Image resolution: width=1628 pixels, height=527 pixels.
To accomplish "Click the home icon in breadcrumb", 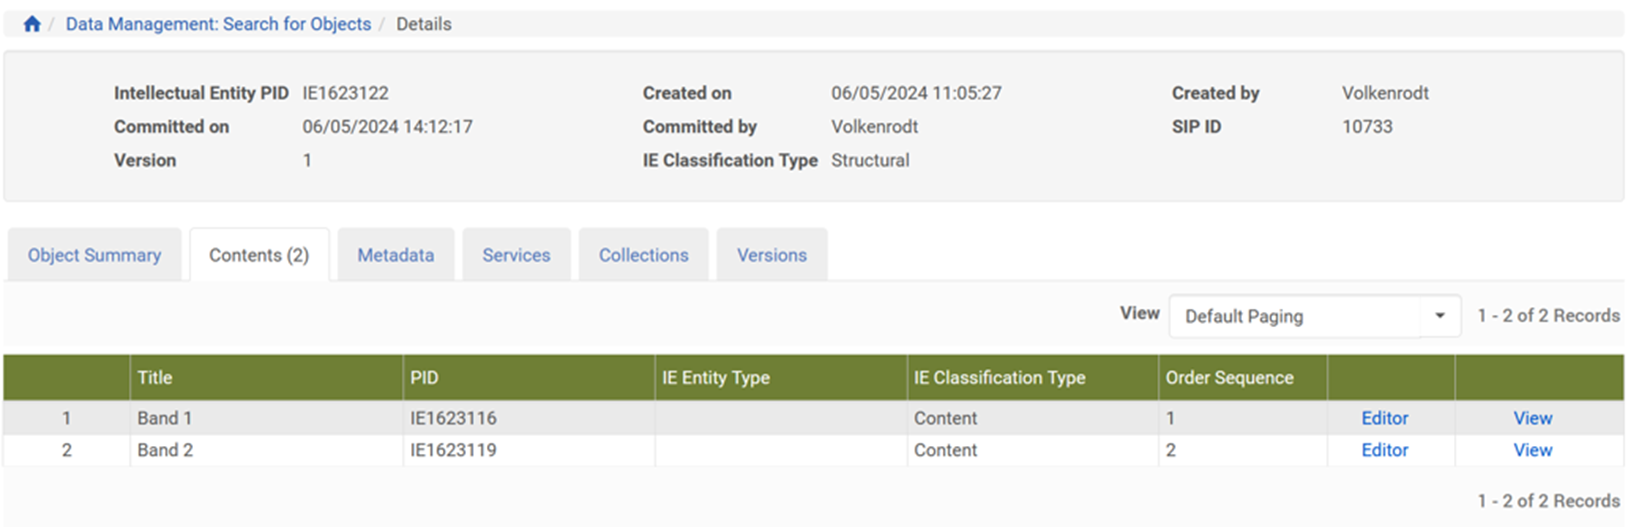I will click(x=32, y=24).
